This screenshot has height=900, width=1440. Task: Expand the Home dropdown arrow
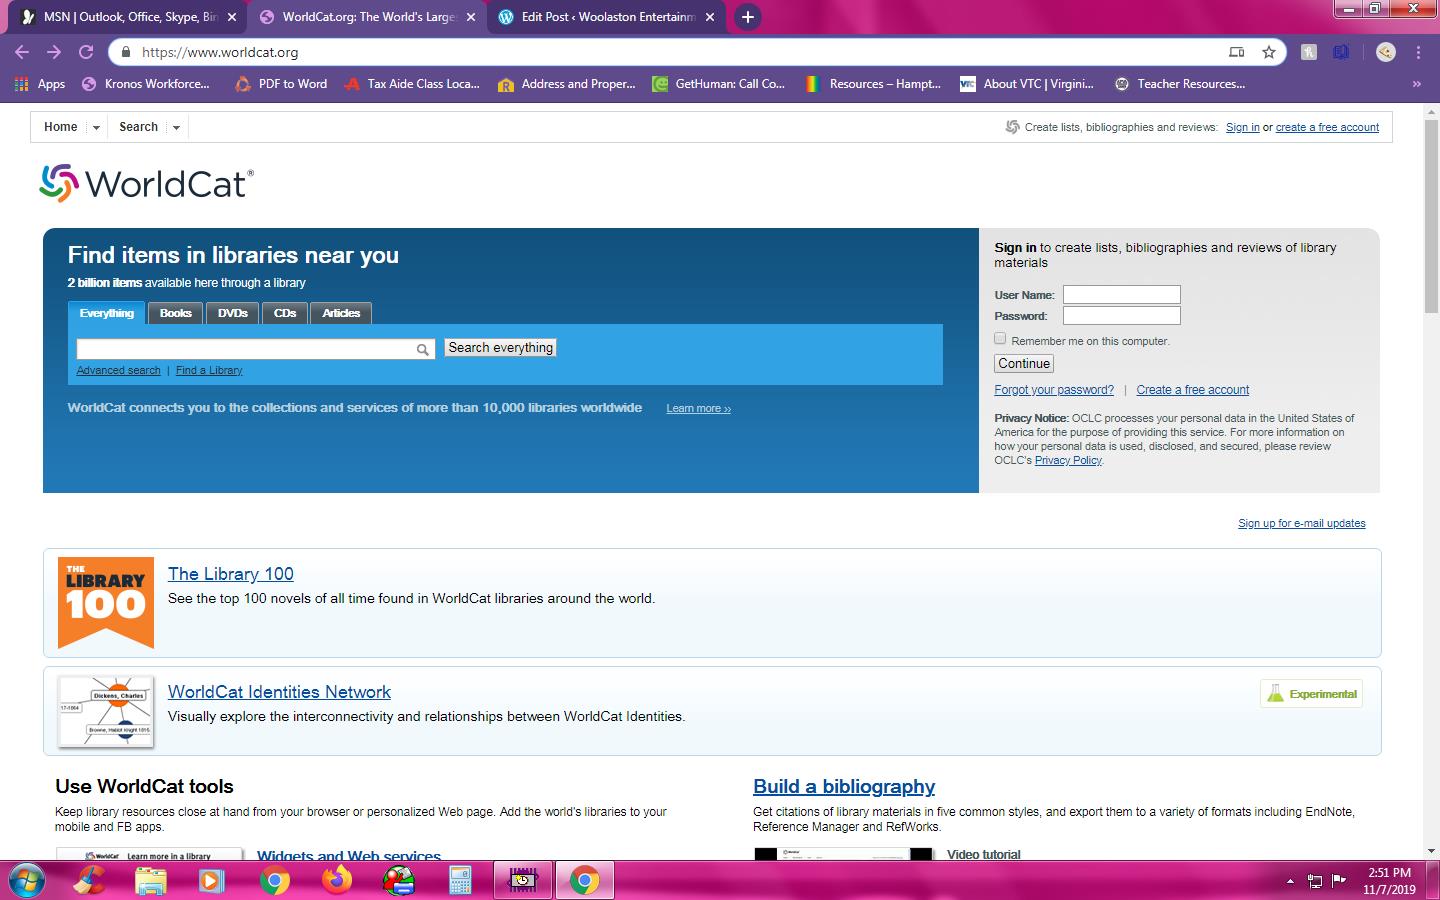point(96,128)
